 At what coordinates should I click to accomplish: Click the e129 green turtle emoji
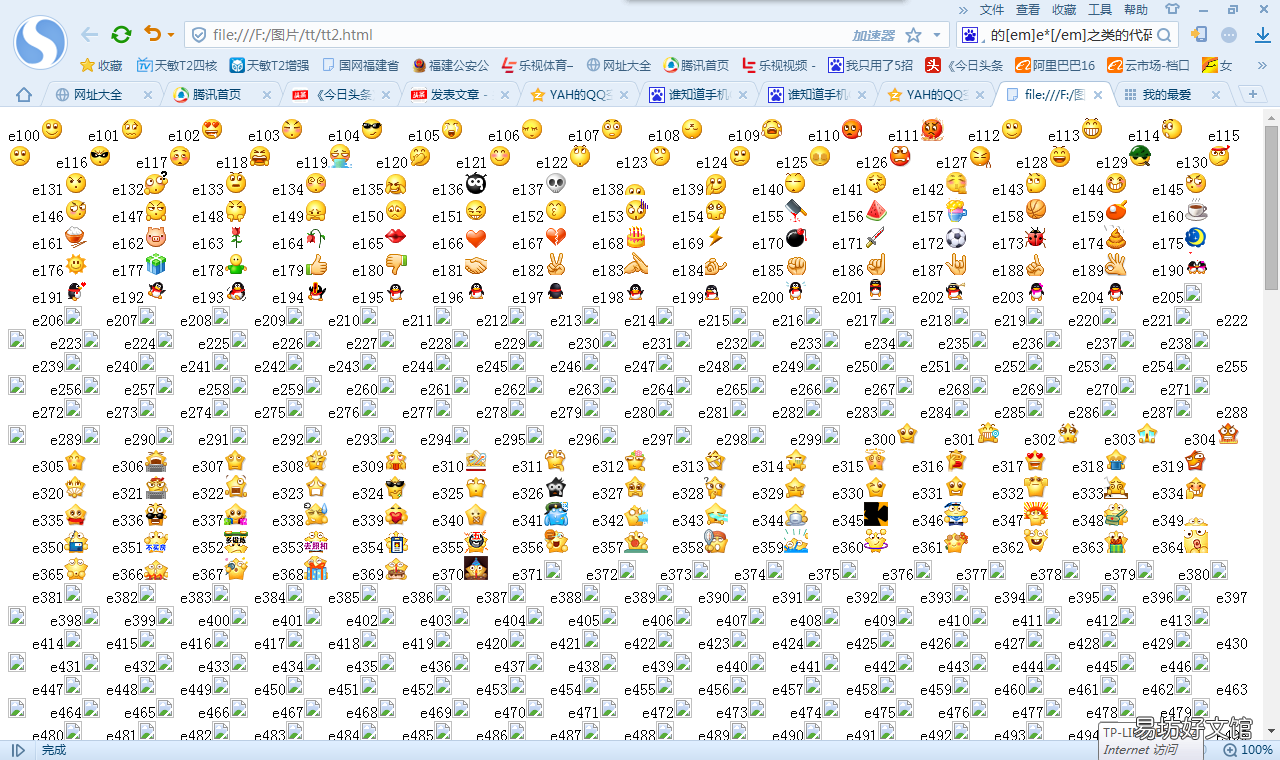[1139, 155]
